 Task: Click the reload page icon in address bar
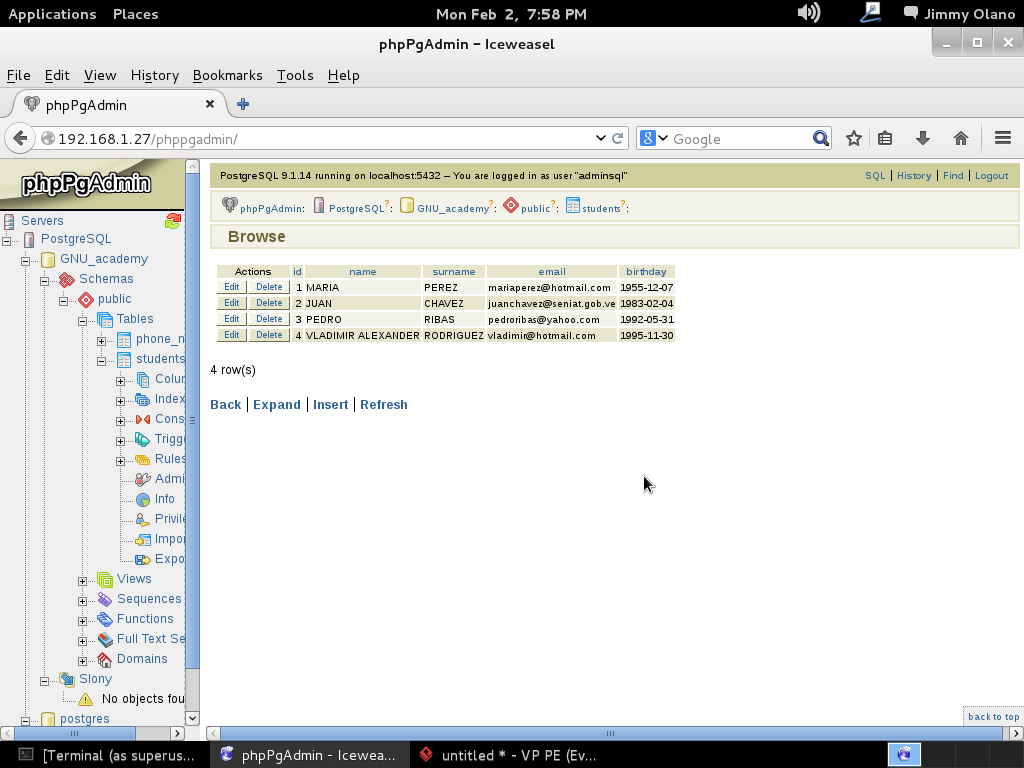point(618,139)
